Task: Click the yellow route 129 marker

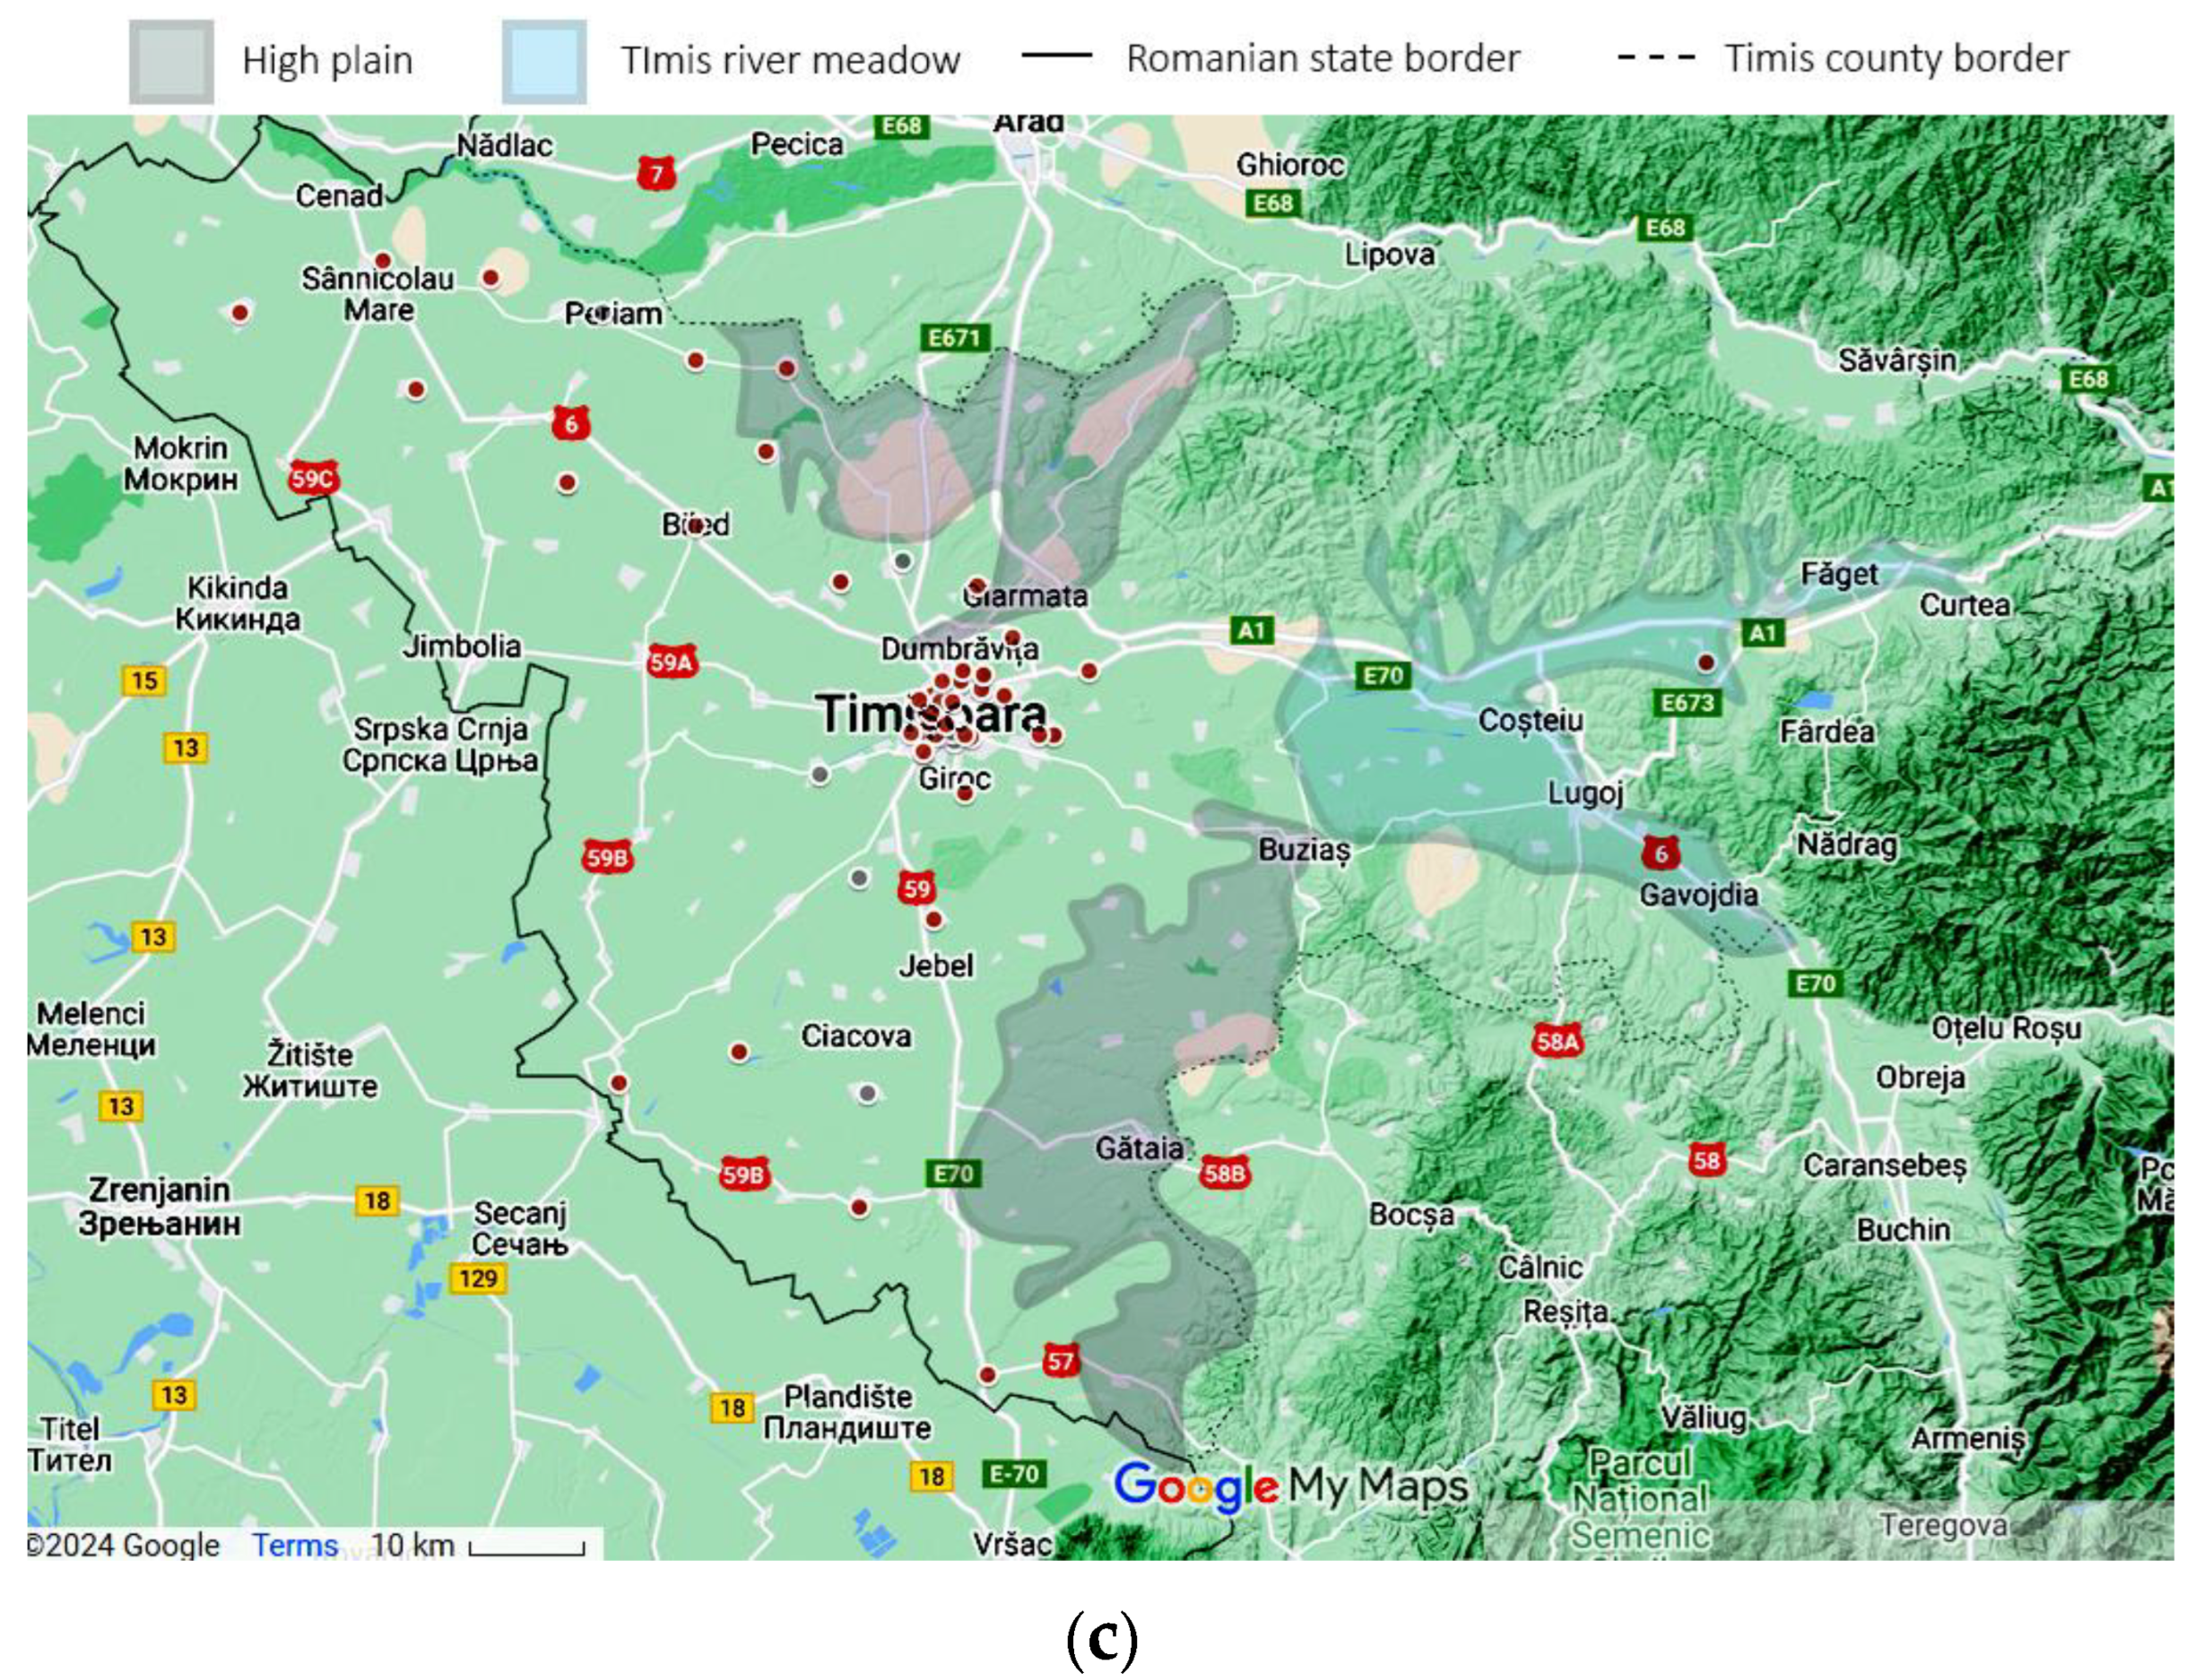Action: pyautogui.click(x=478, y=1278)
